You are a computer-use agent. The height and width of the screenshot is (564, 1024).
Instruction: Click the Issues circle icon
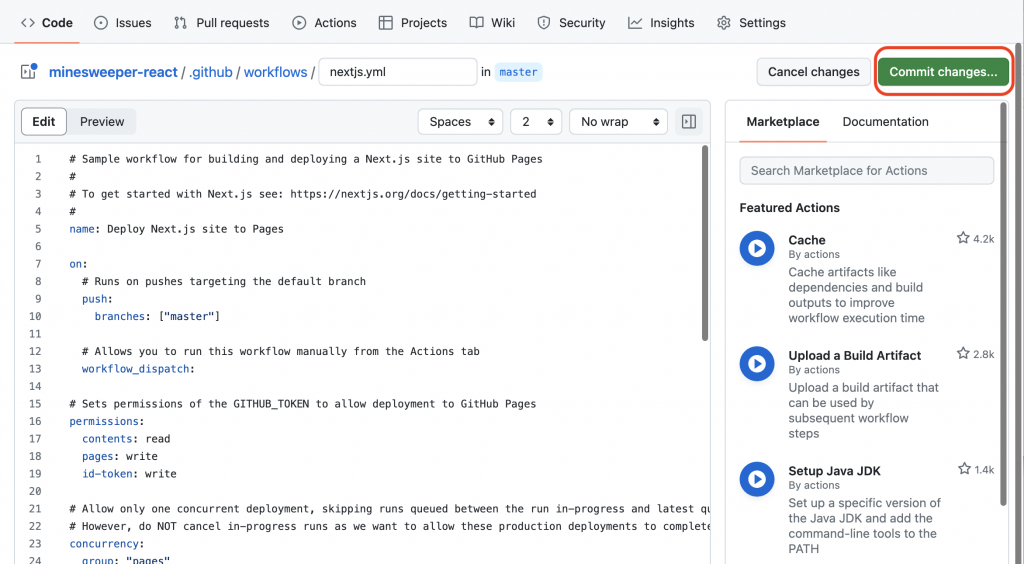[x=101, y=23]
